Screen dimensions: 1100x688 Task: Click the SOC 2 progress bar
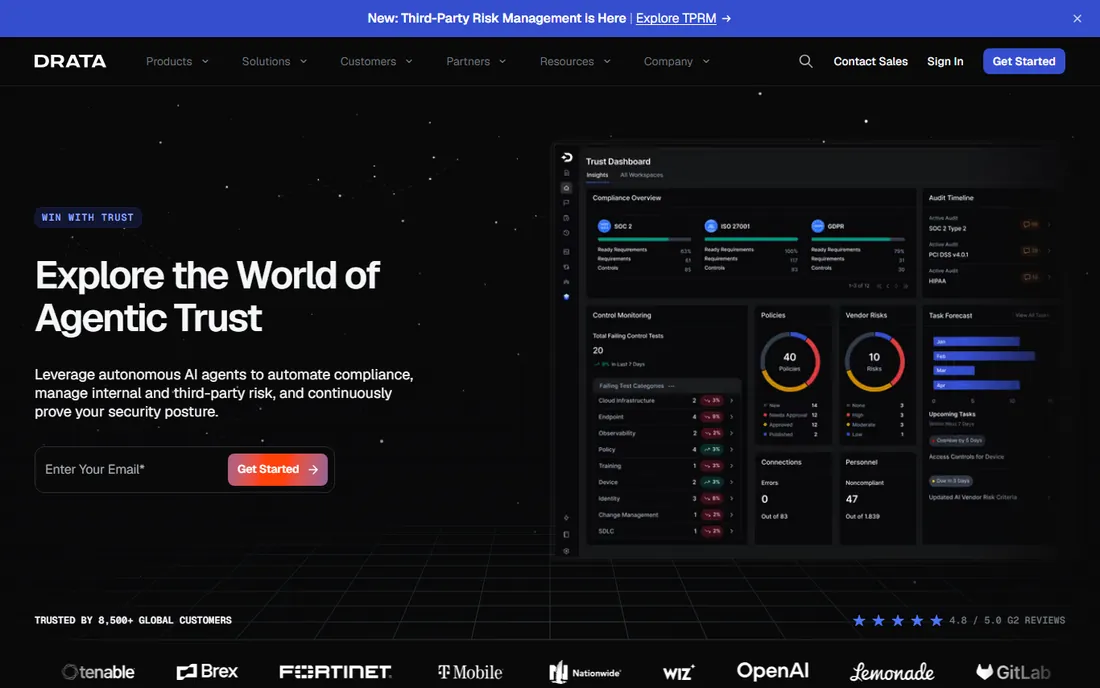[643, 239]
